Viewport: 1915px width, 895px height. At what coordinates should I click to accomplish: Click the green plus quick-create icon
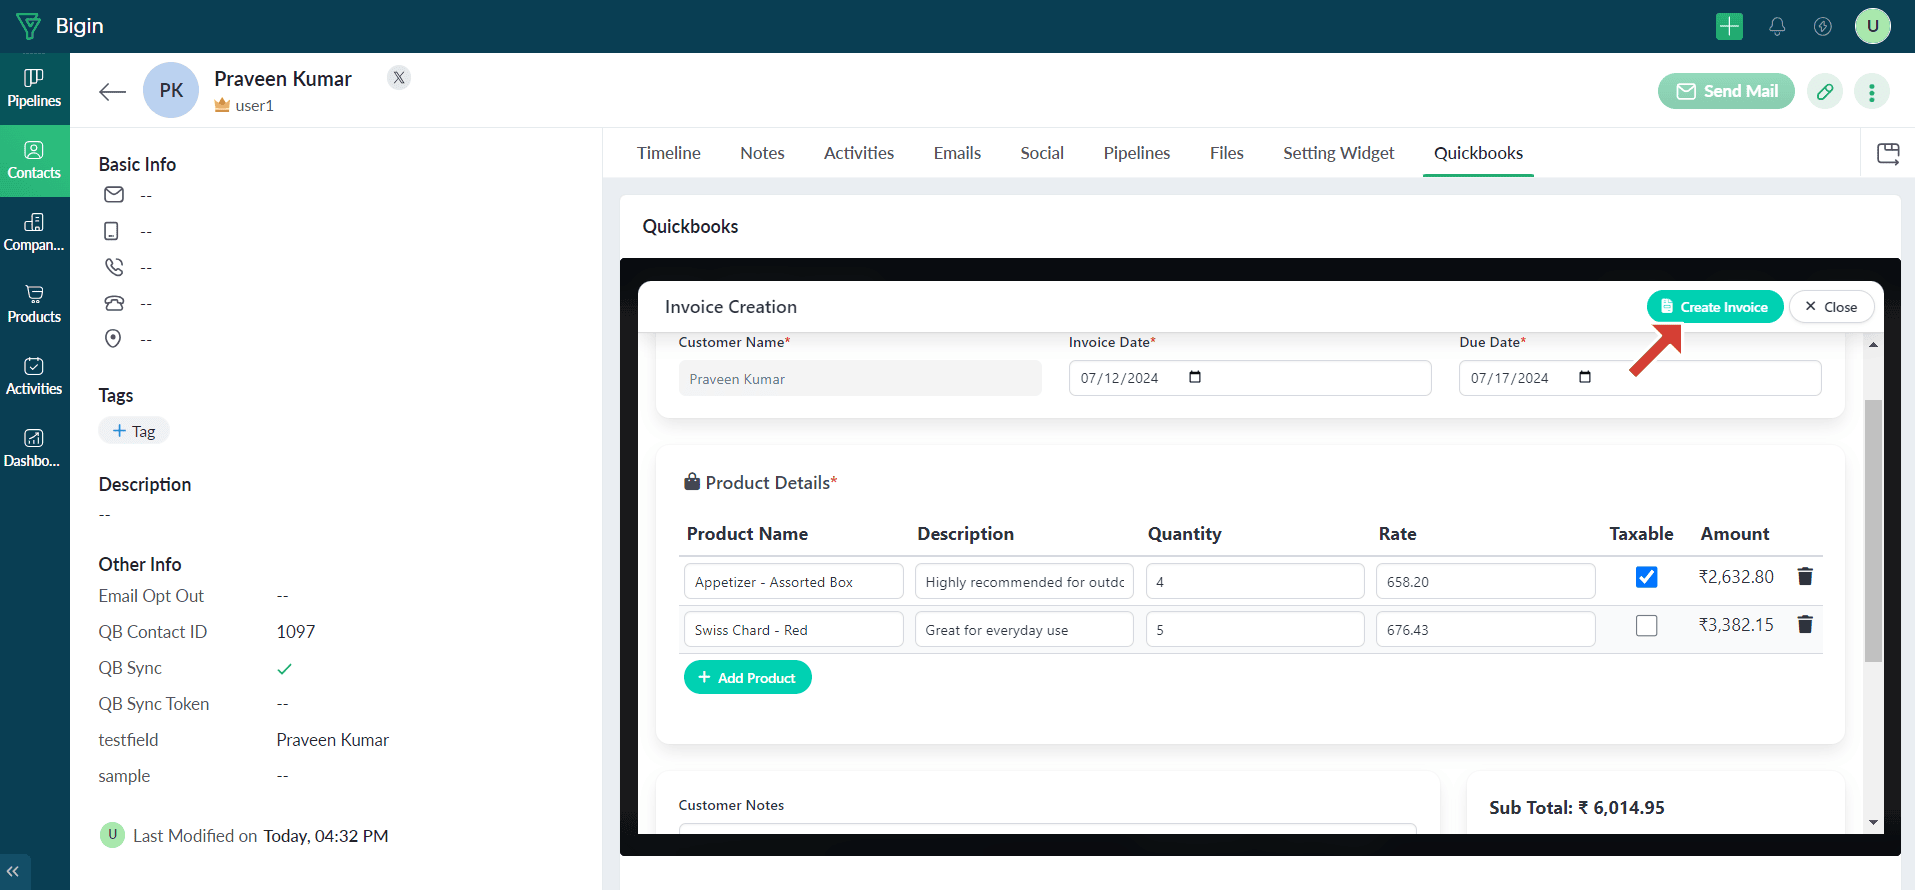pos(1729,26)
